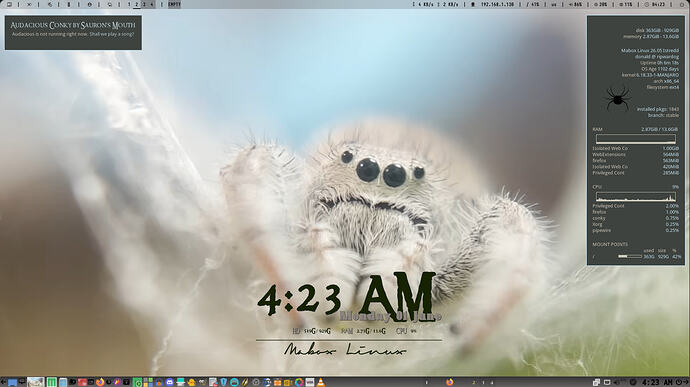
Task: Open the power logout icon in tray
Action: pyautogui.click(x=679, y=382)
